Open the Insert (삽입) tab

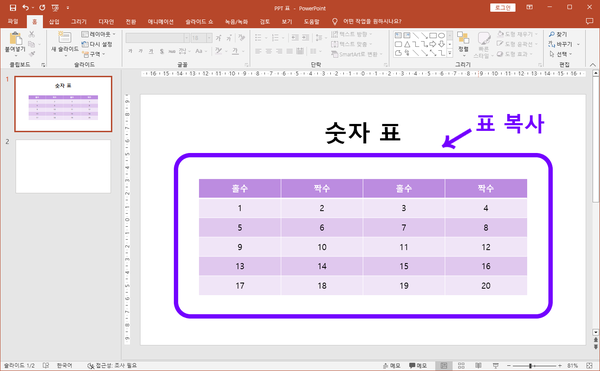(x=54, y=21)
